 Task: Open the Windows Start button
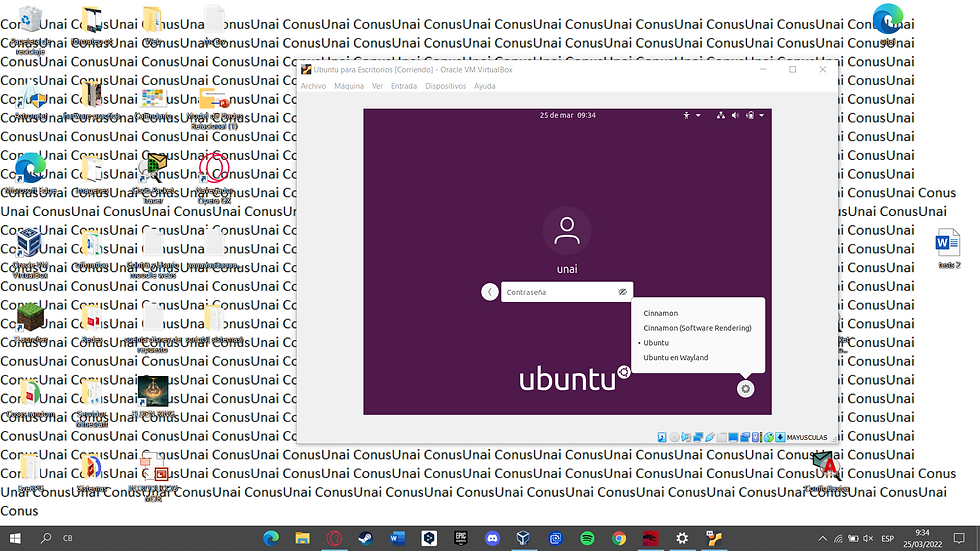click(x=15, y=538)
